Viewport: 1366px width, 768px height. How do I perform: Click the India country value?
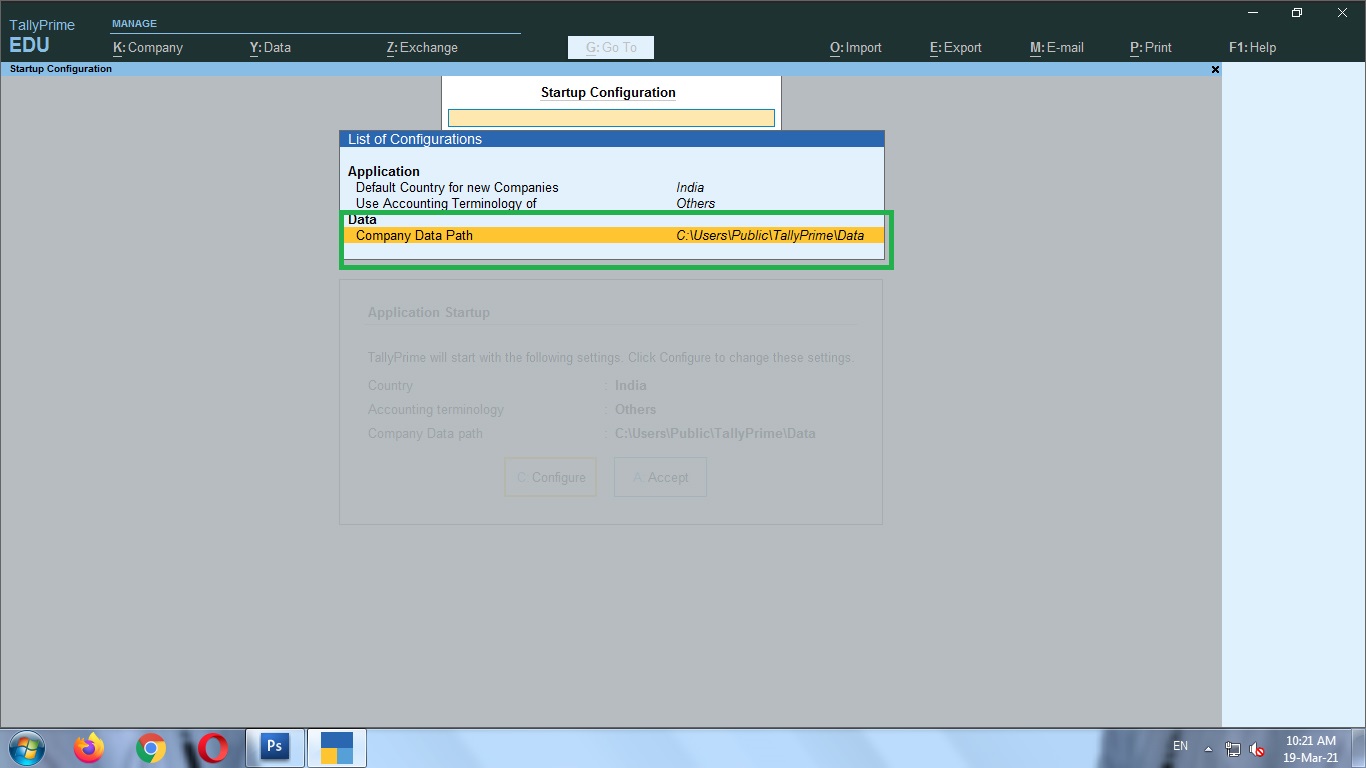tap(690, 187)
